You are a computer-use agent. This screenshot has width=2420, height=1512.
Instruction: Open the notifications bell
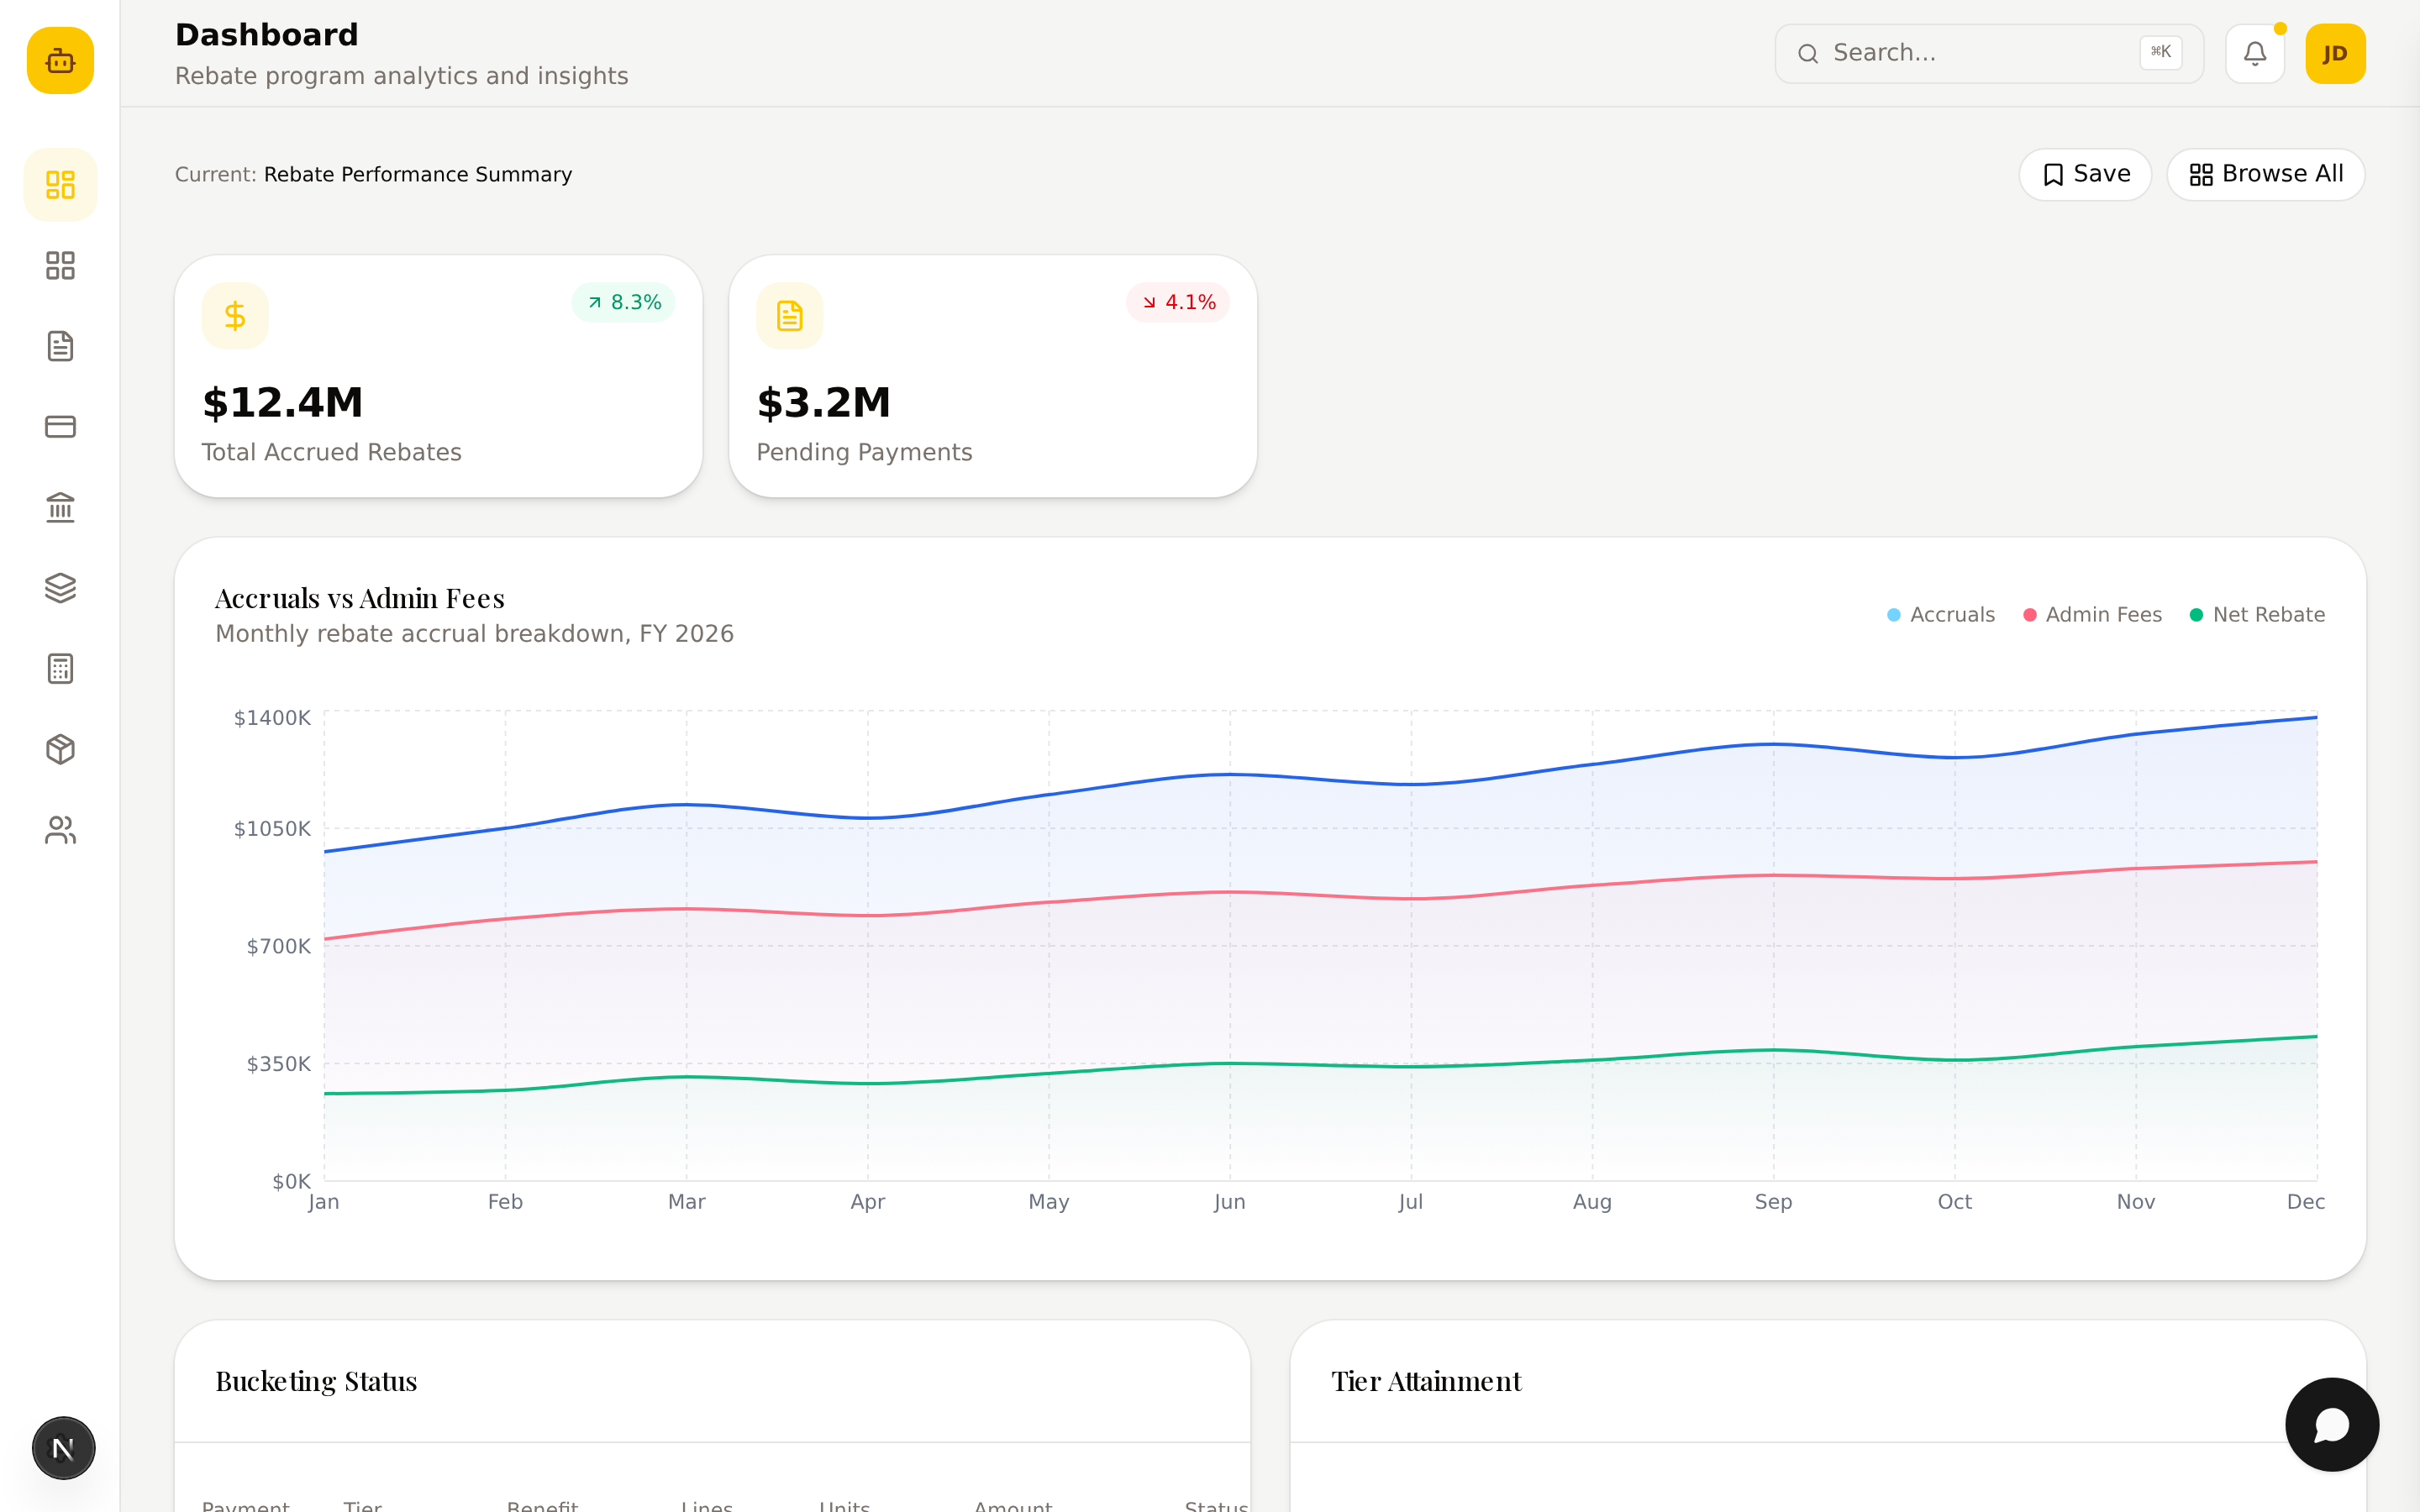point(2255,53)
